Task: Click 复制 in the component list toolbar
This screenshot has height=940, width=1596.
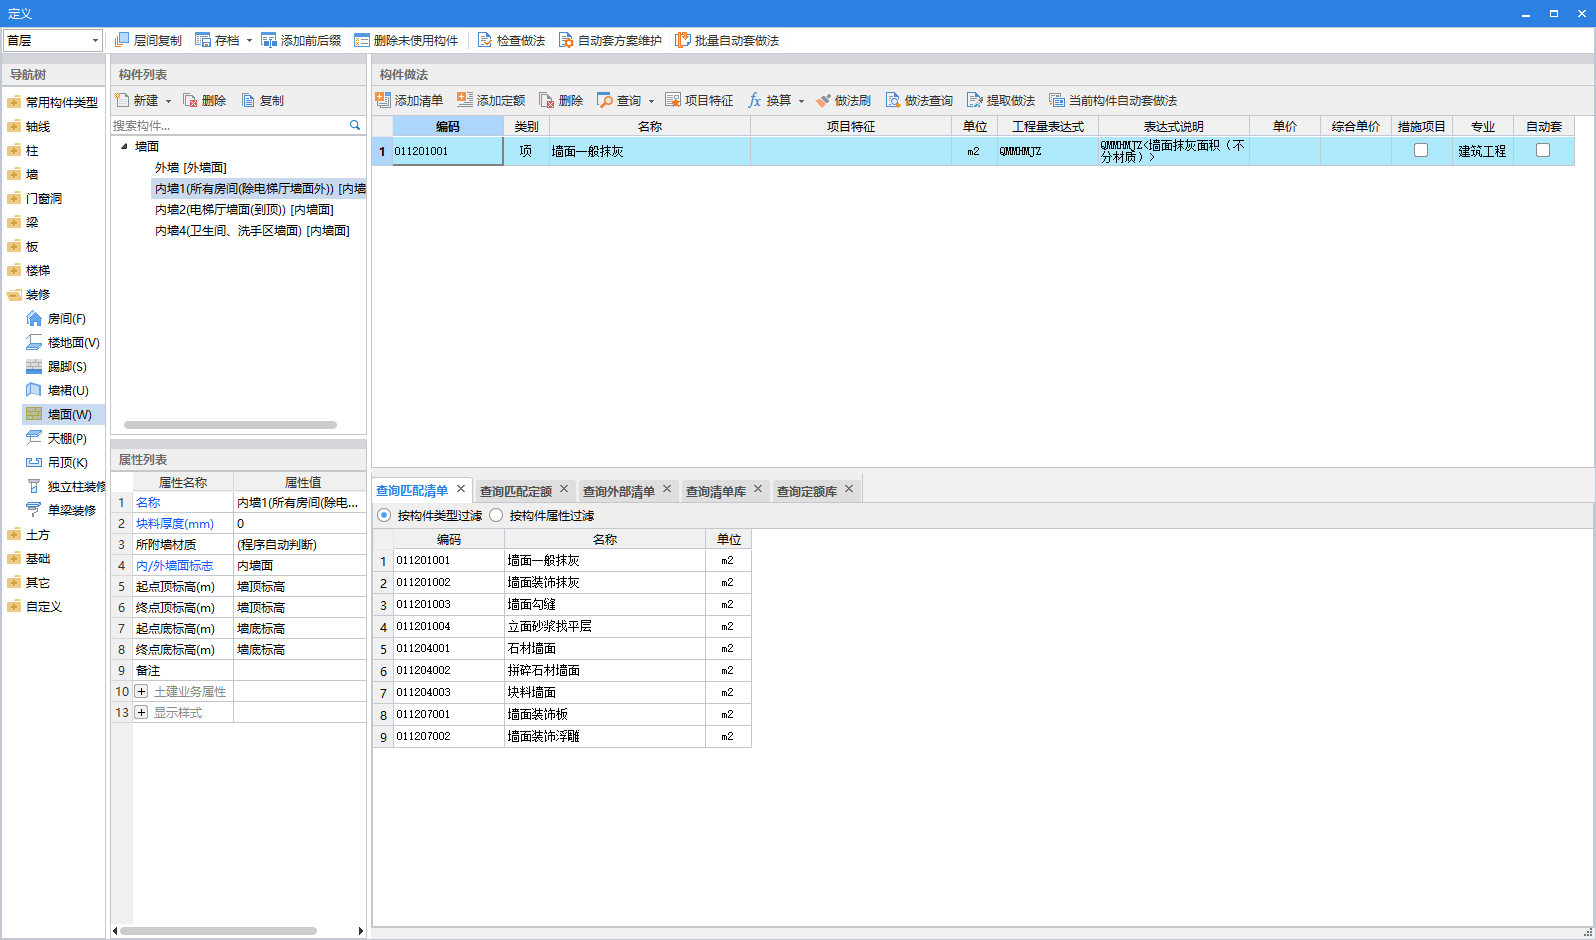Action: point(262,100)
